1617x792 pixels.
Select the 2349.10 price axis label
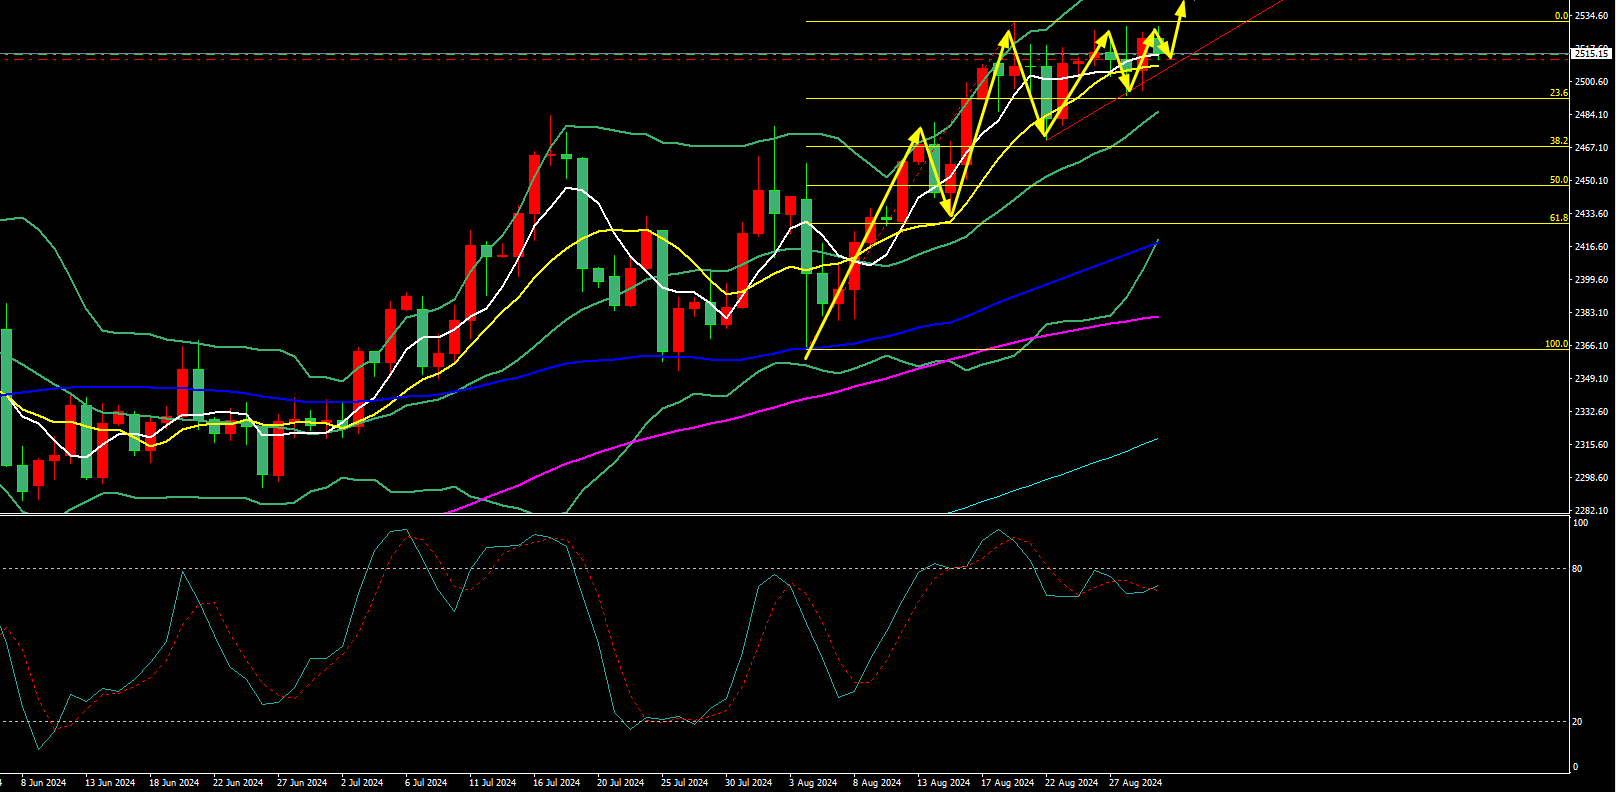(x=1591, y=379)
